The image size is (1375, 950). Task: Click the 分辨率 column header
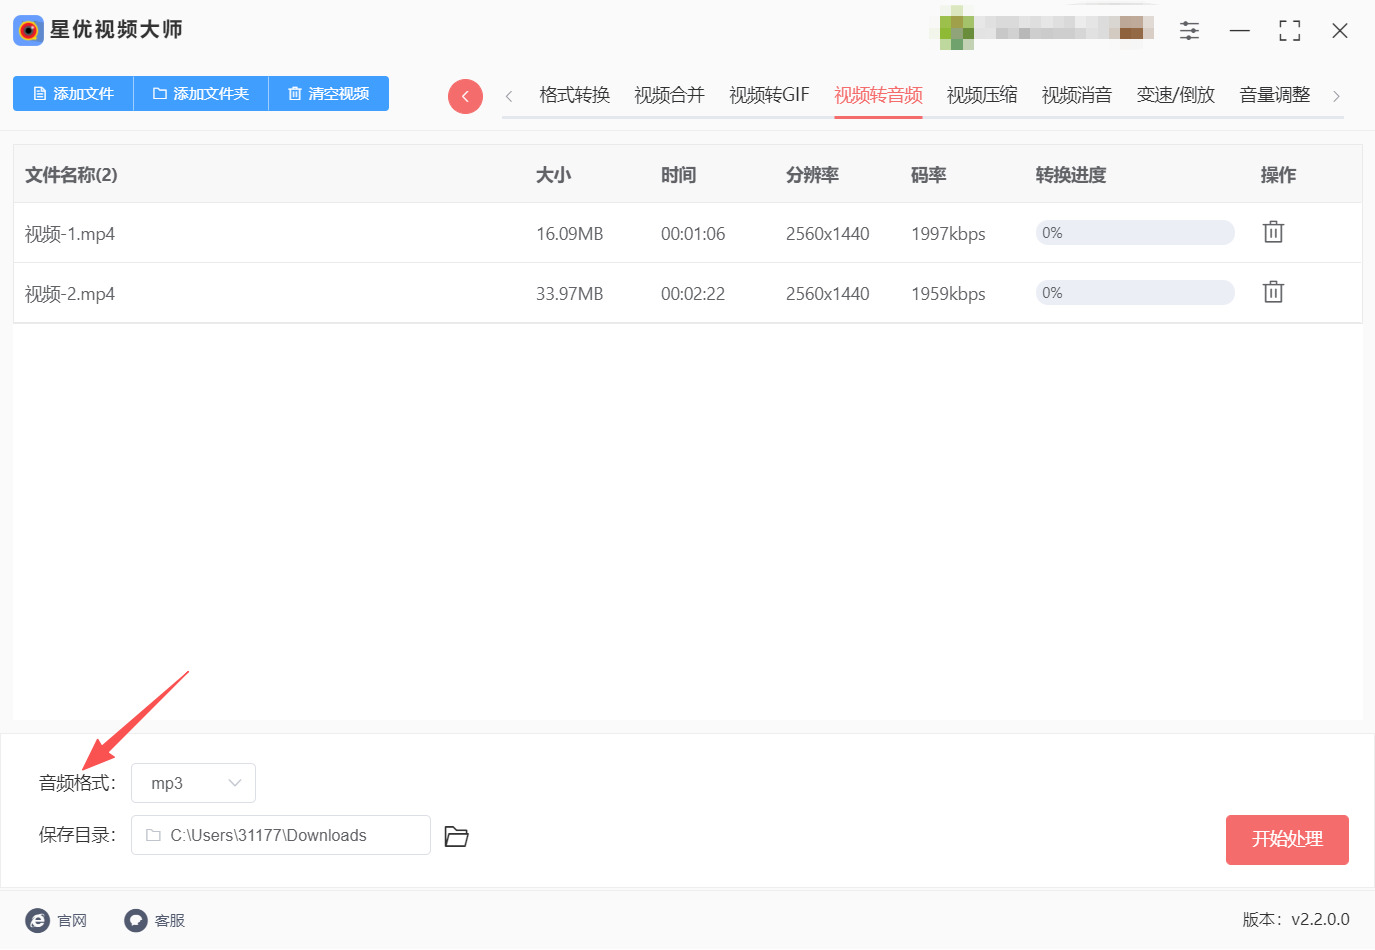812,175
